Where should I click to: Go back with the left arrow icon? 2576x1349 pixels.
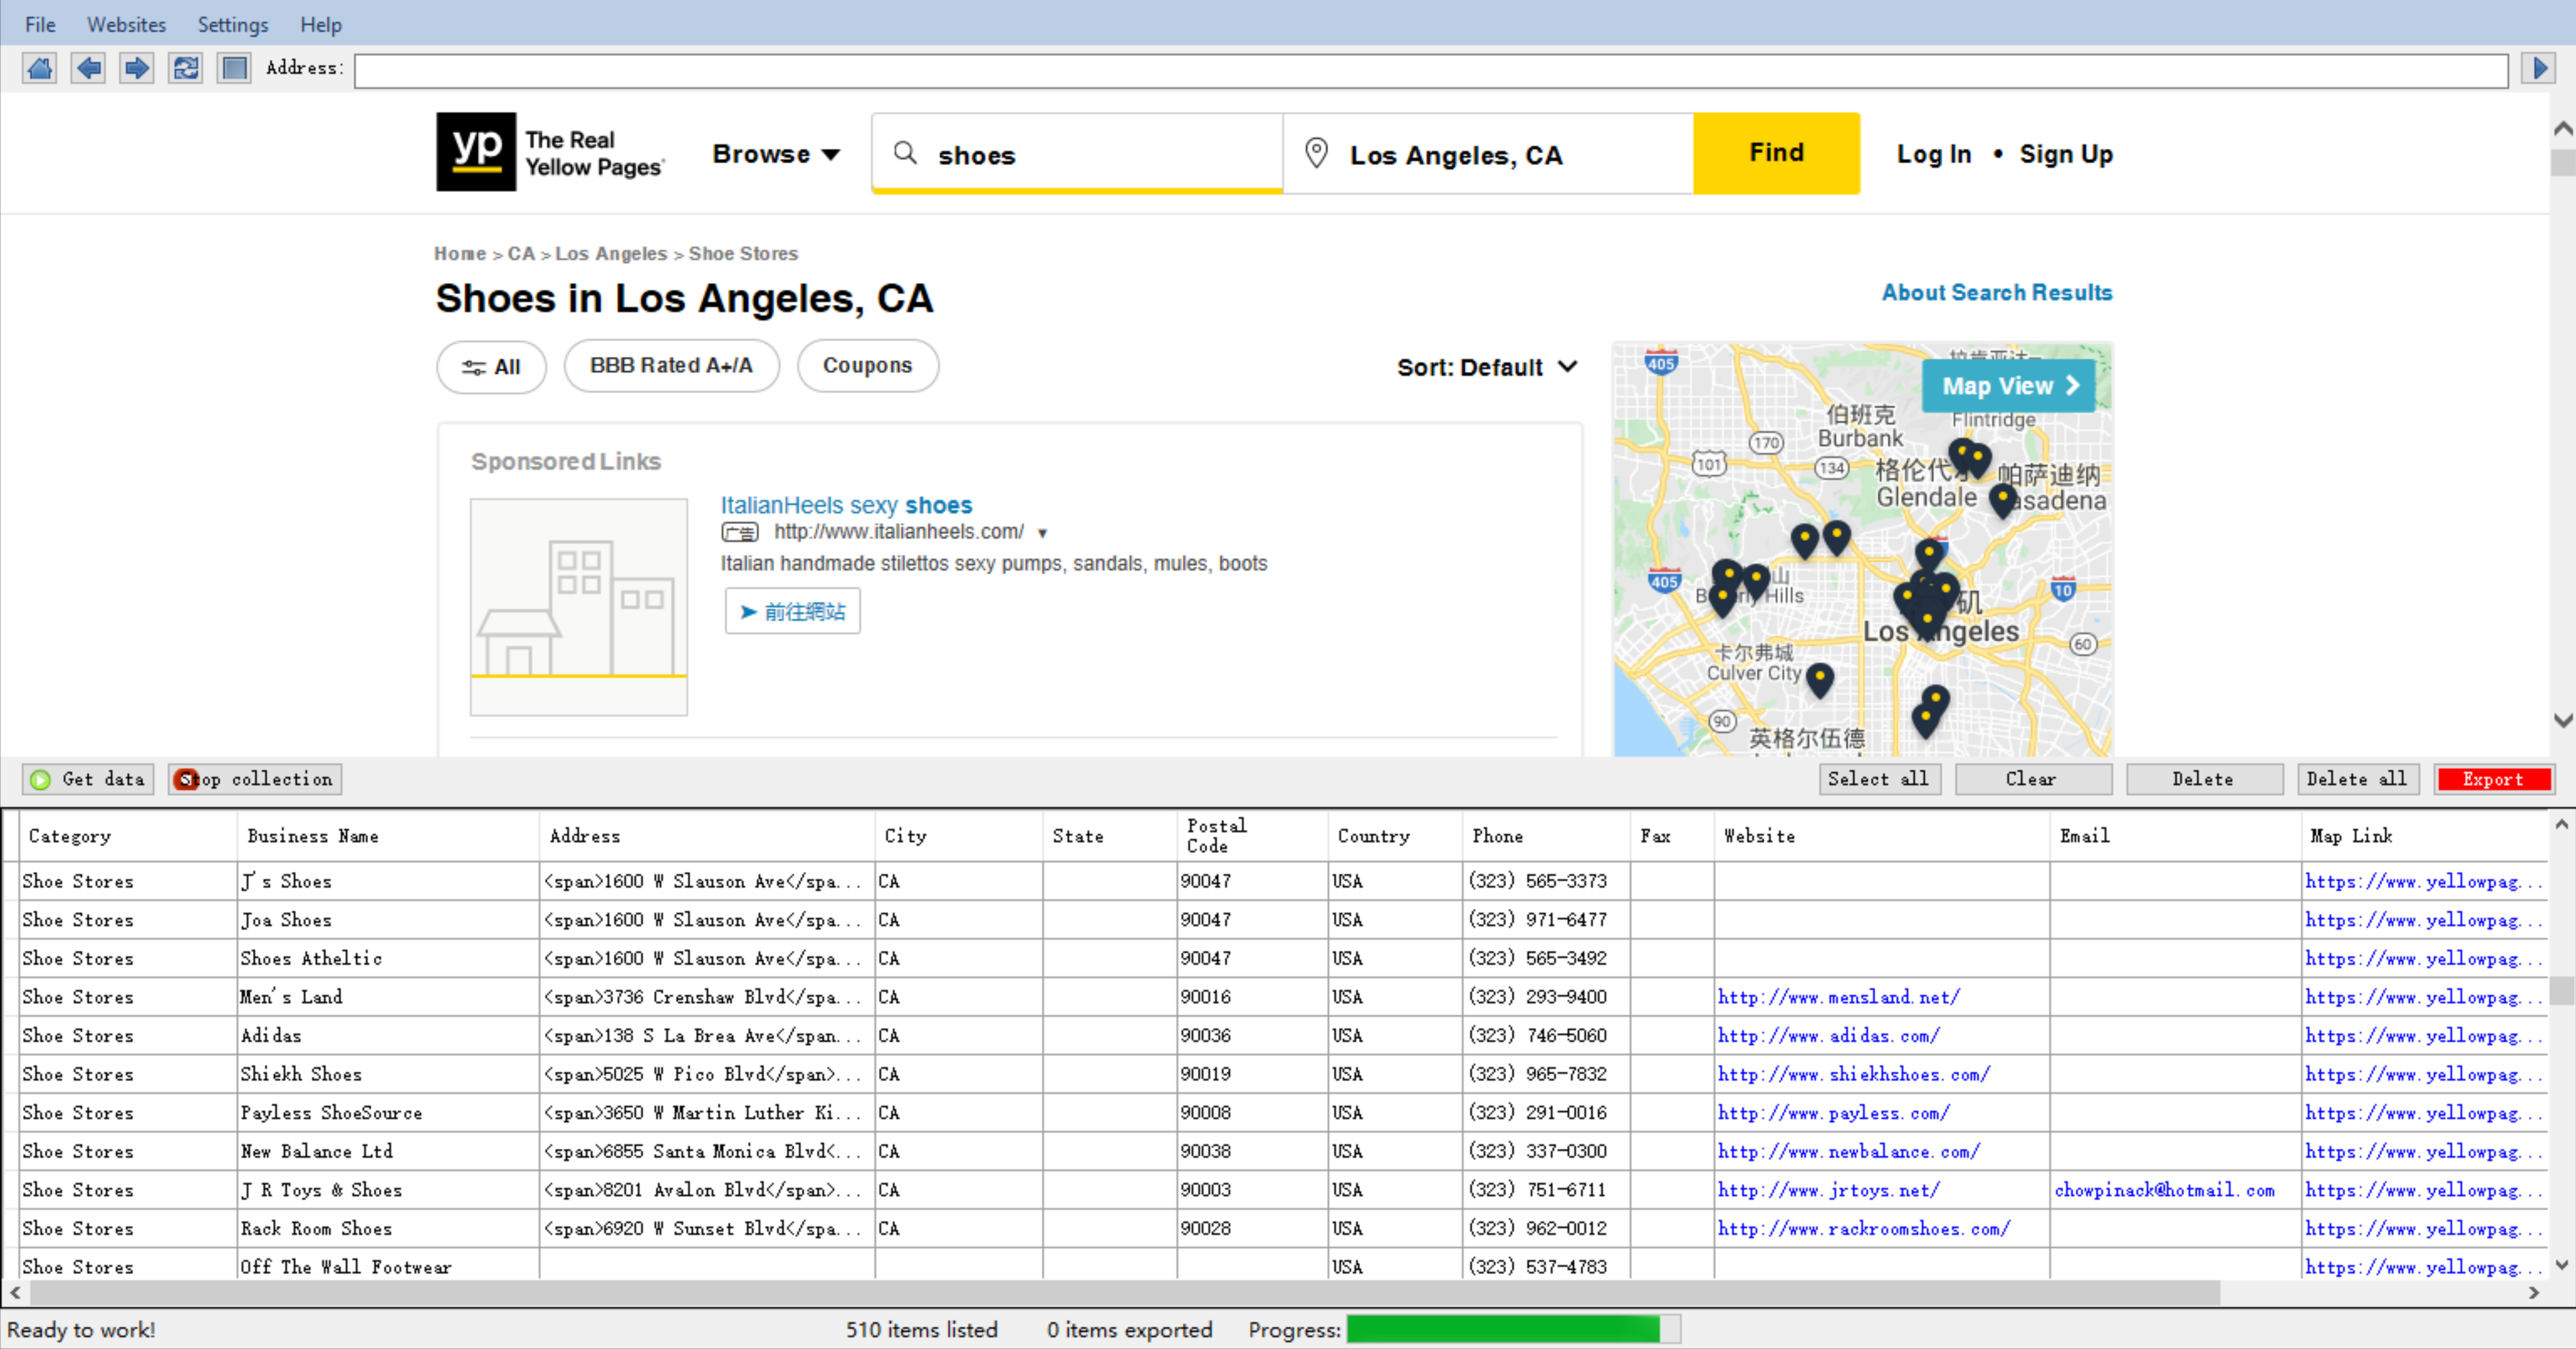(x=88, y=68)
